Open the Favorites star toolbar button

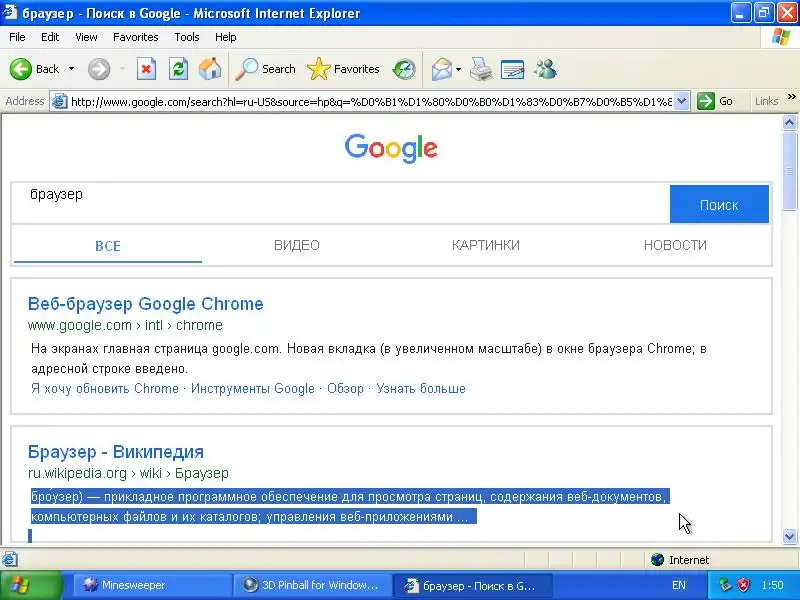click(x=343, y=69)
